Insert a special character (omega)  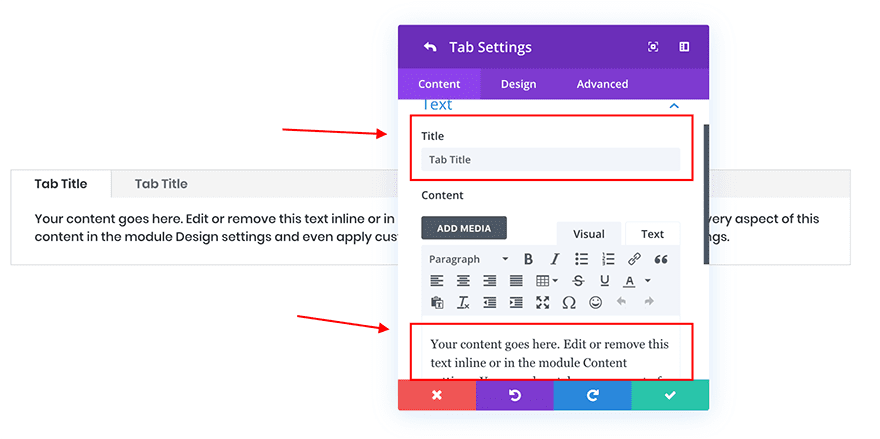pyautogui.click(x=569, y=303)
